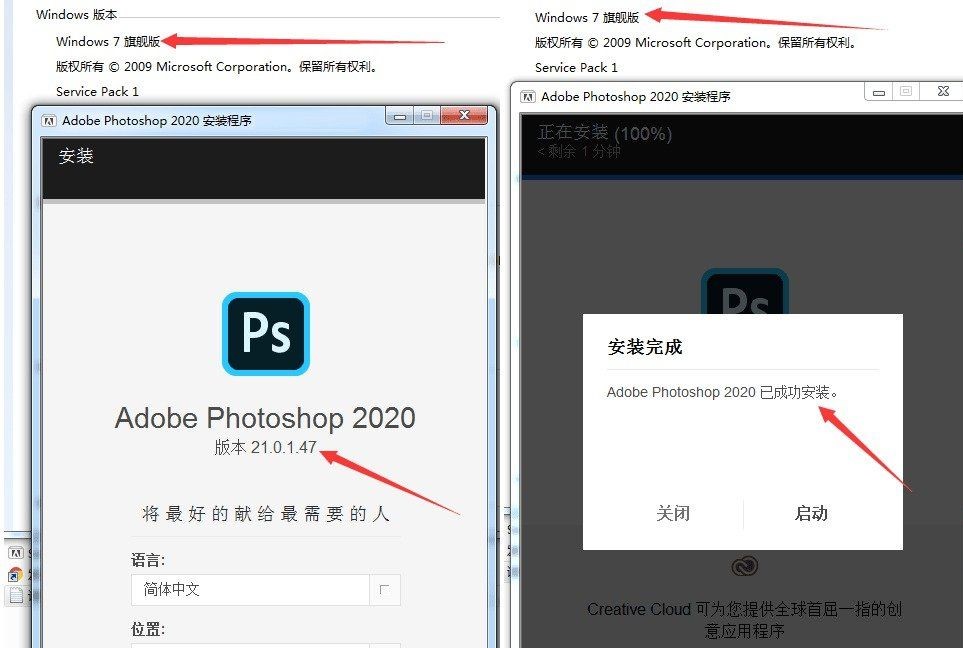
Task: Click left copyright 2009 Microsoft Corporation line
Action: (x=216, y=66)
